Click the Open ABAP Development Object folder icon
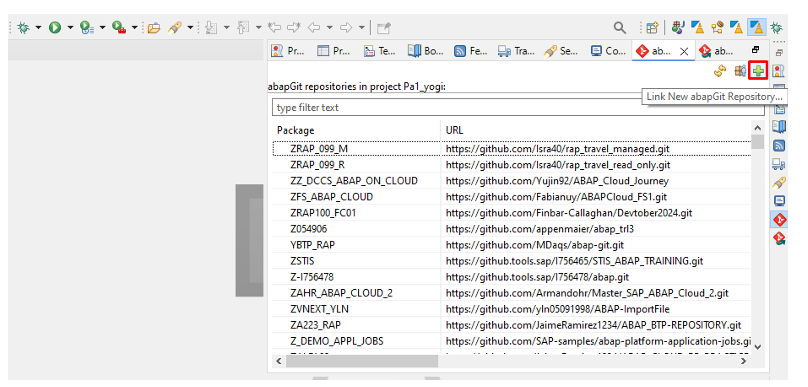Screen dimensions: 808x387 pos(154,27)
